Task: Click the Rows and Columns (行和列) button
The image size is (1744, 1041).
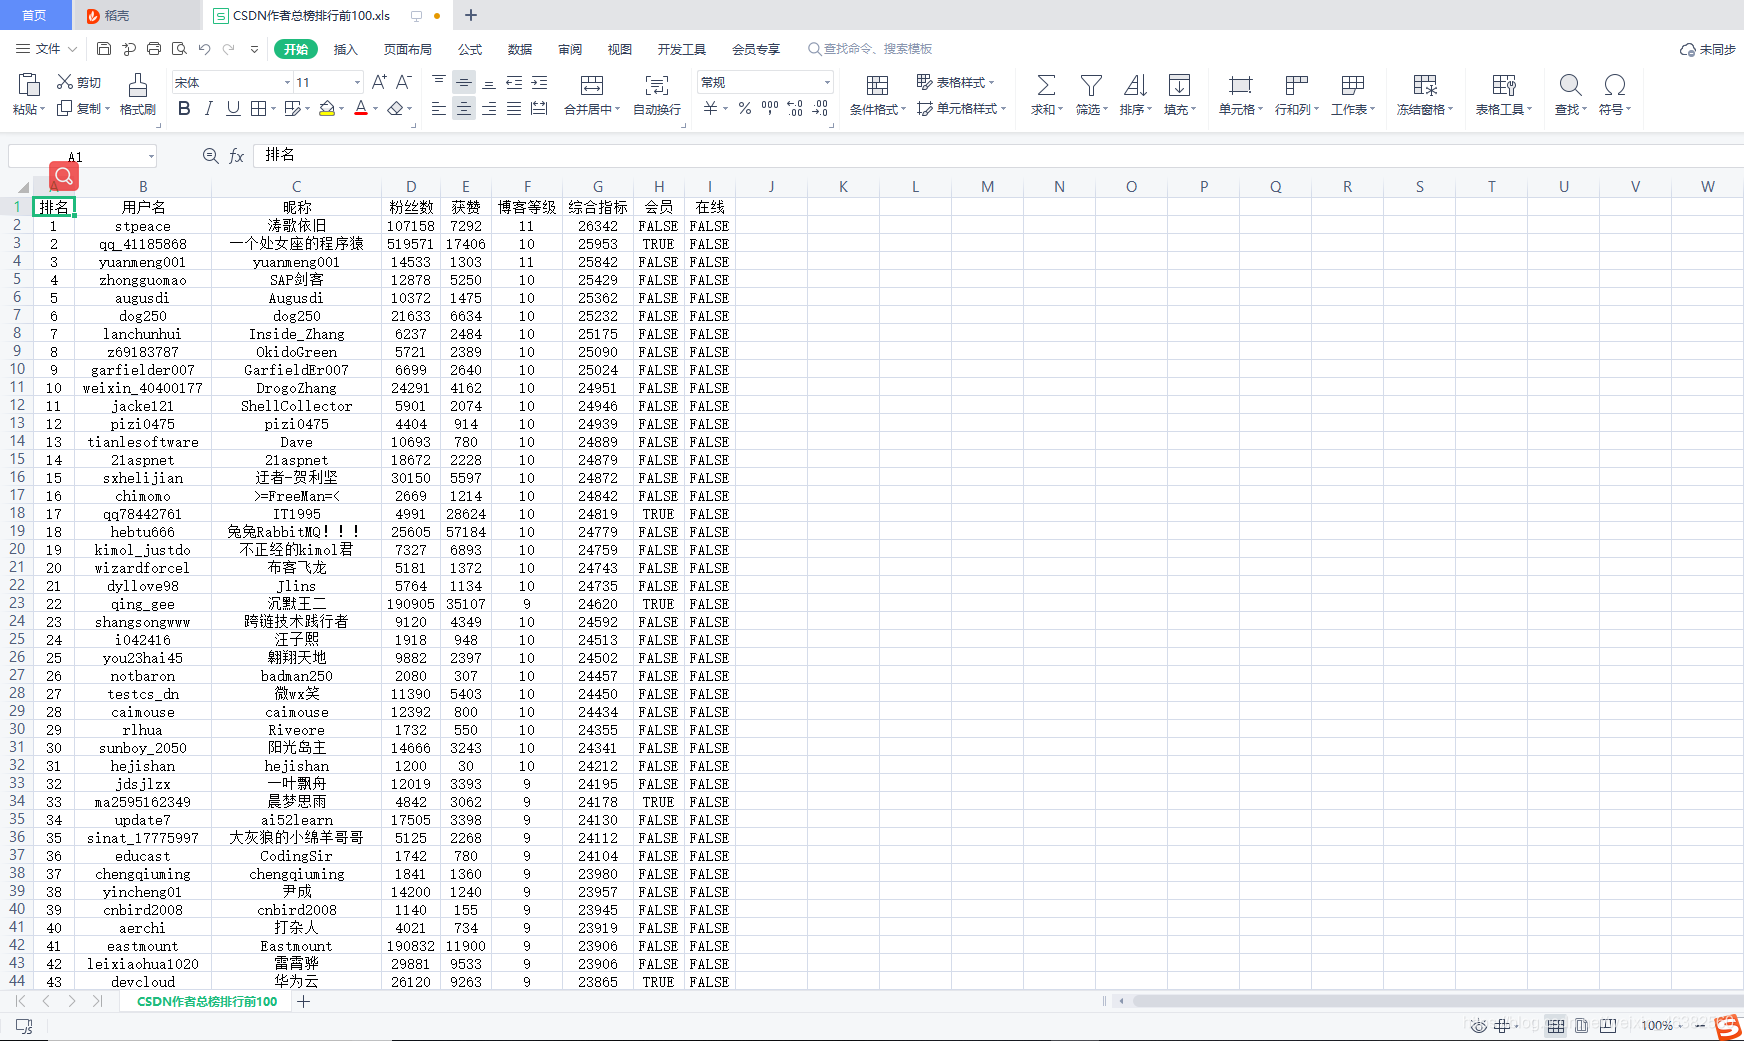Action: click(x=1297, y=94)
